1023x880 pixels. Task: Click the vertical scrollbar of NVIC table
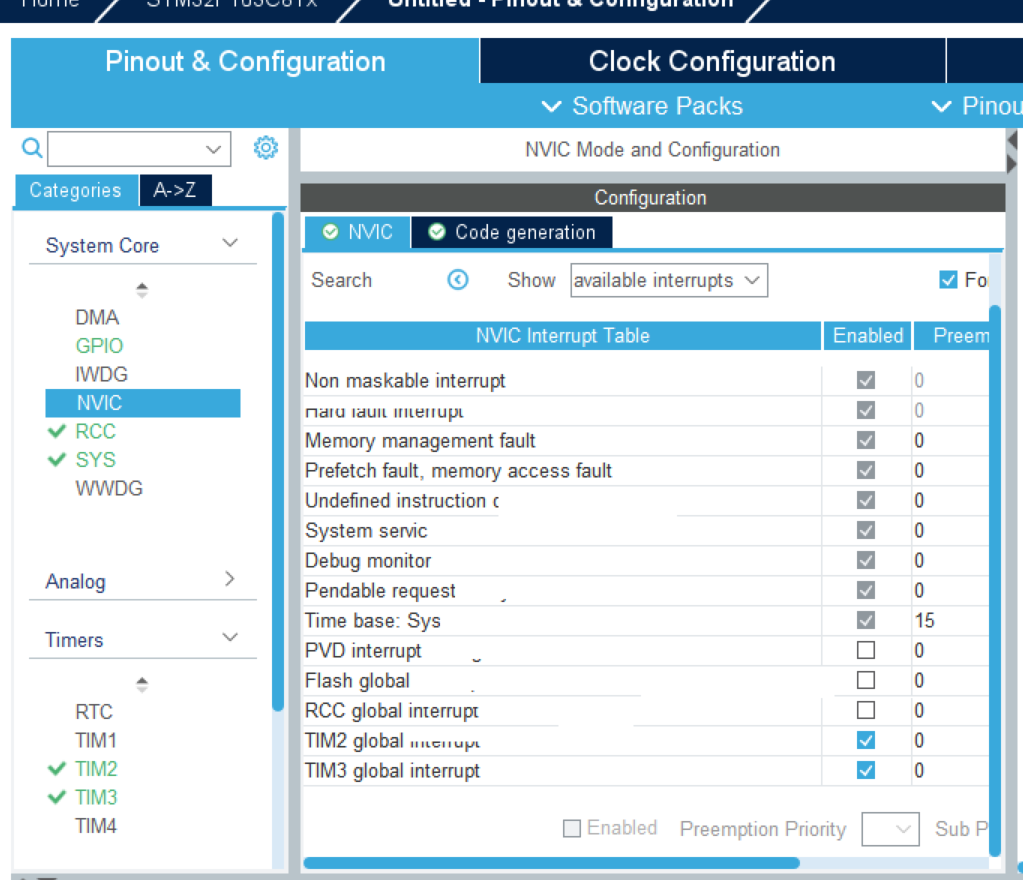coord(995,581)
